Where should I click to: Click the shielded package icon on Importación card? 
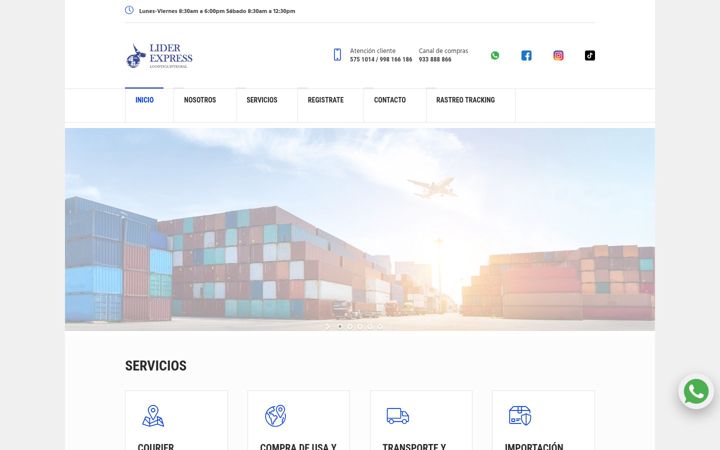(x=520, y=416)
